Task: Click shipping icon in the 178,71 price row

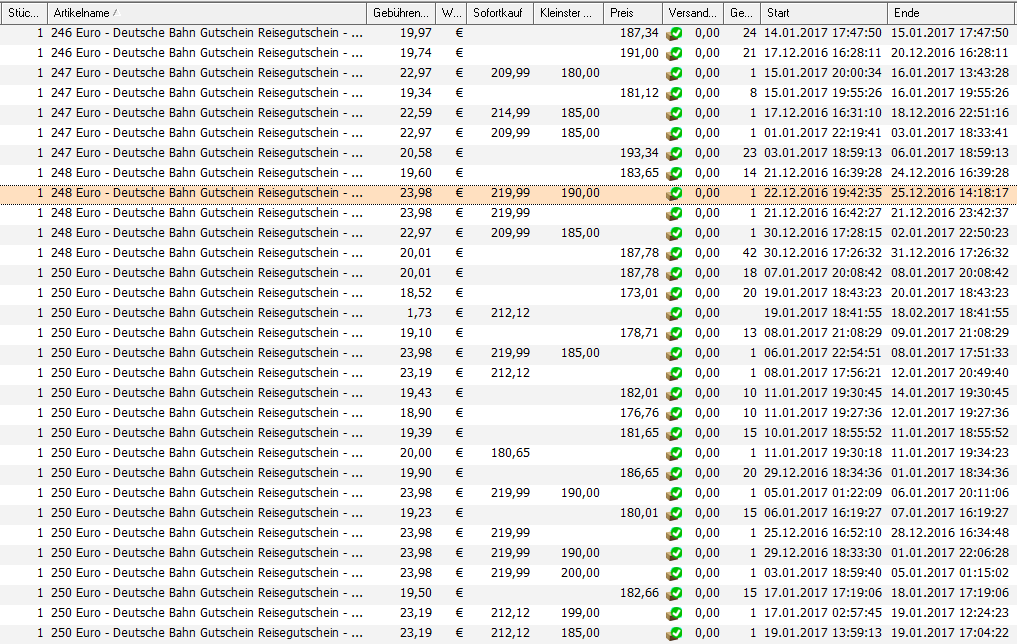Action: click(x=675, y=333)
